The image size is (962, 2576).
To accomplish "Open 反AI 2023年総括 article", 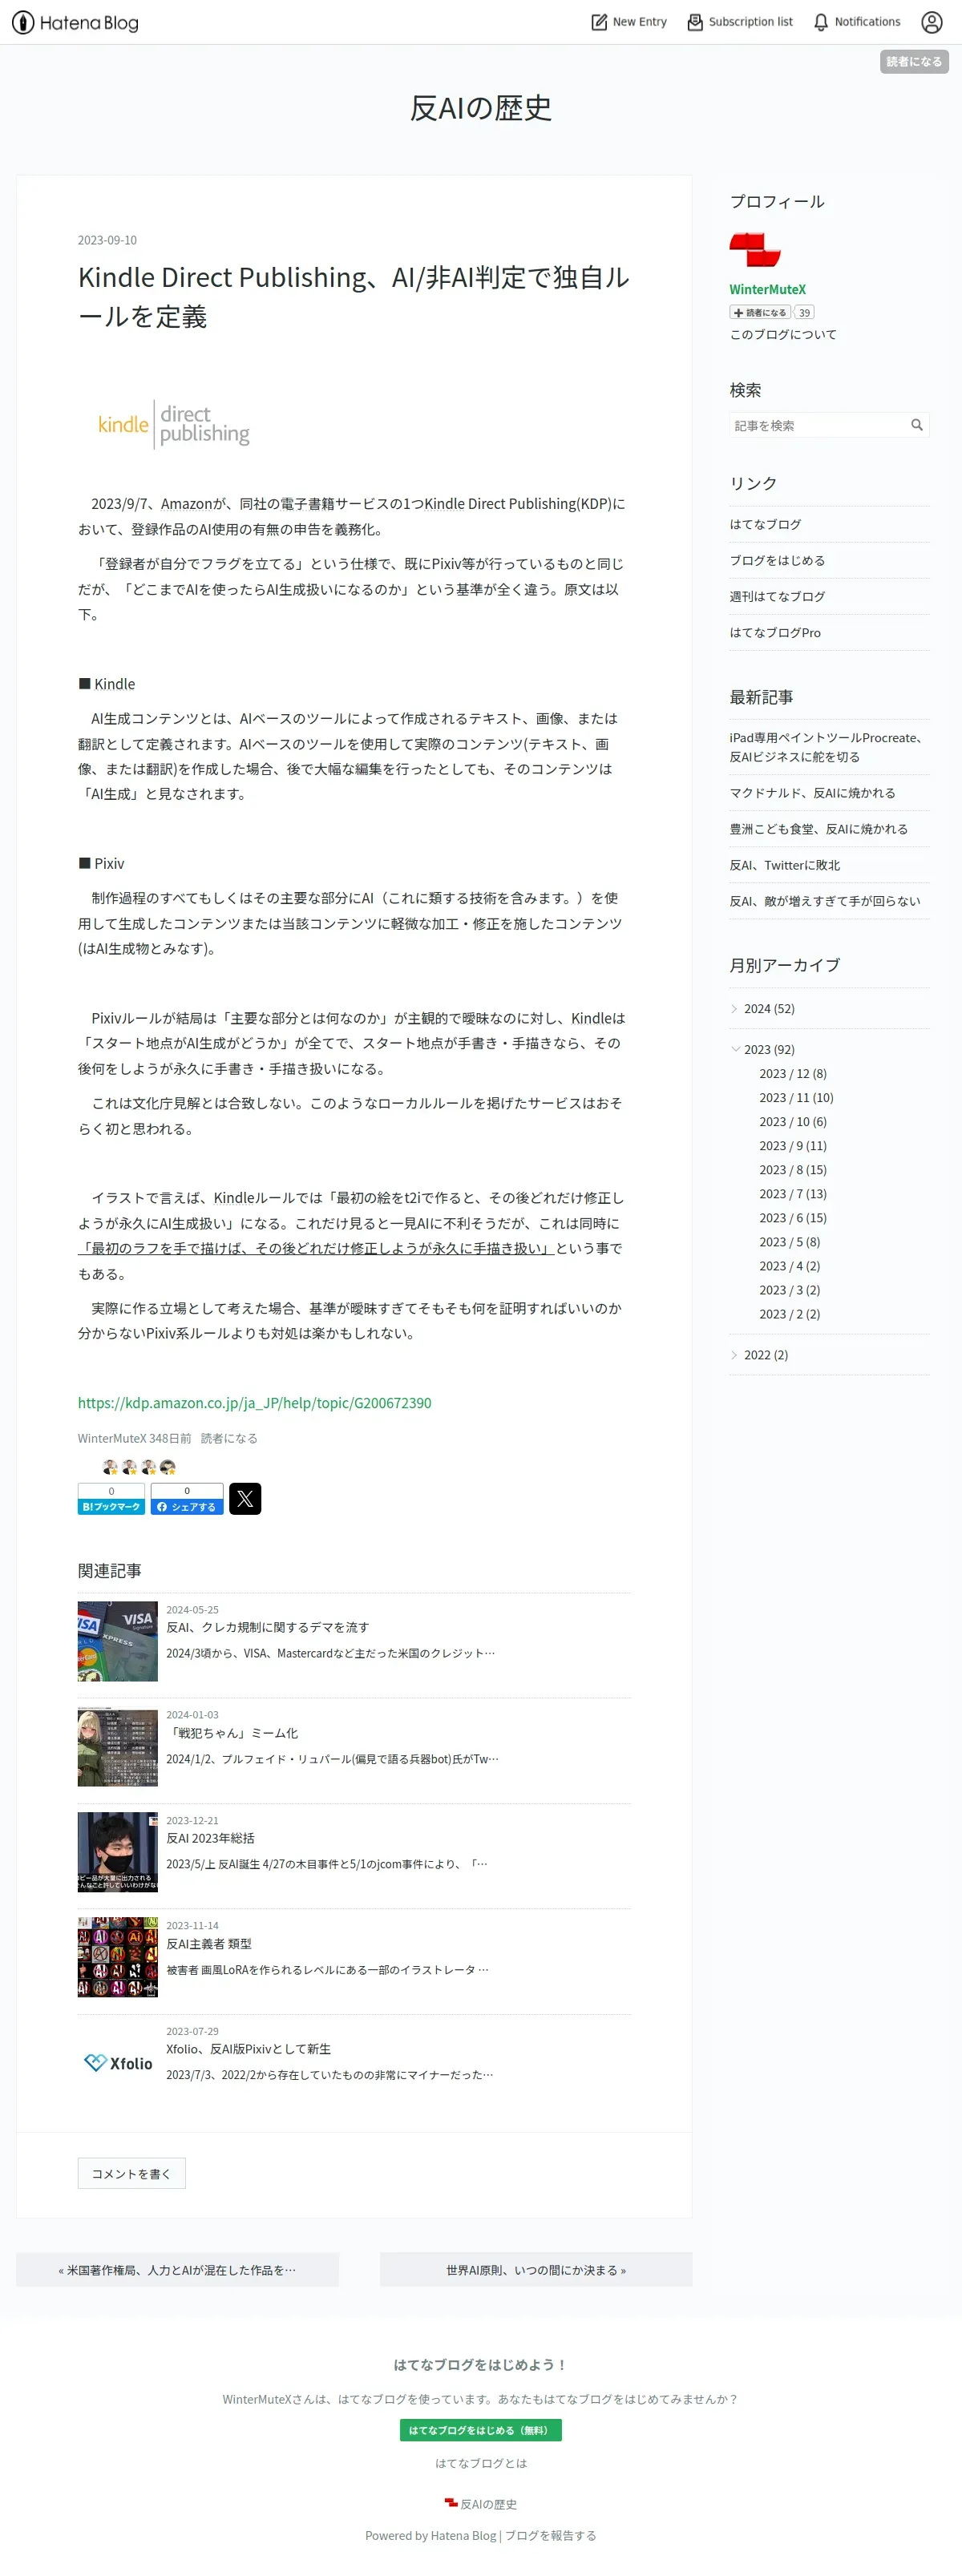I will 210,1838.
